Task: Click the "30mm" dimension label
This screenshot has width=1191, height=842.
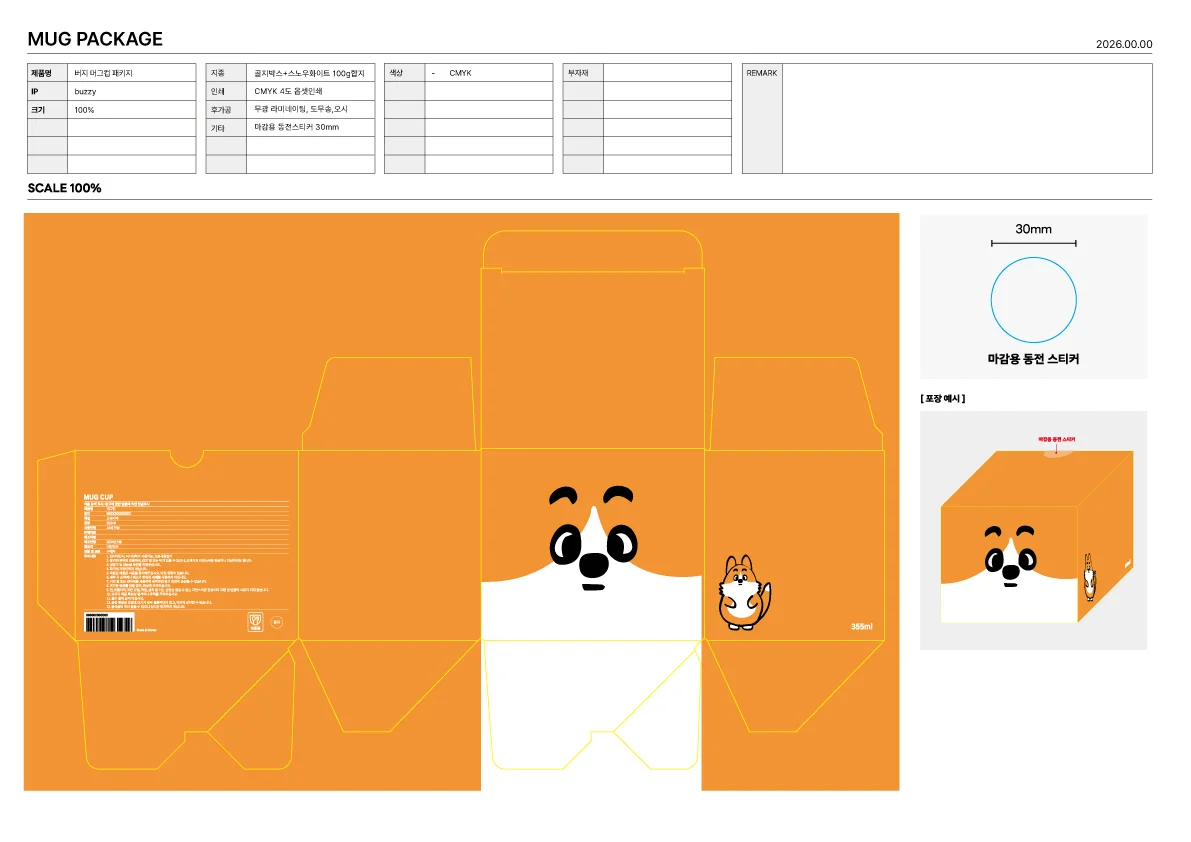Action: [1033, 229]
